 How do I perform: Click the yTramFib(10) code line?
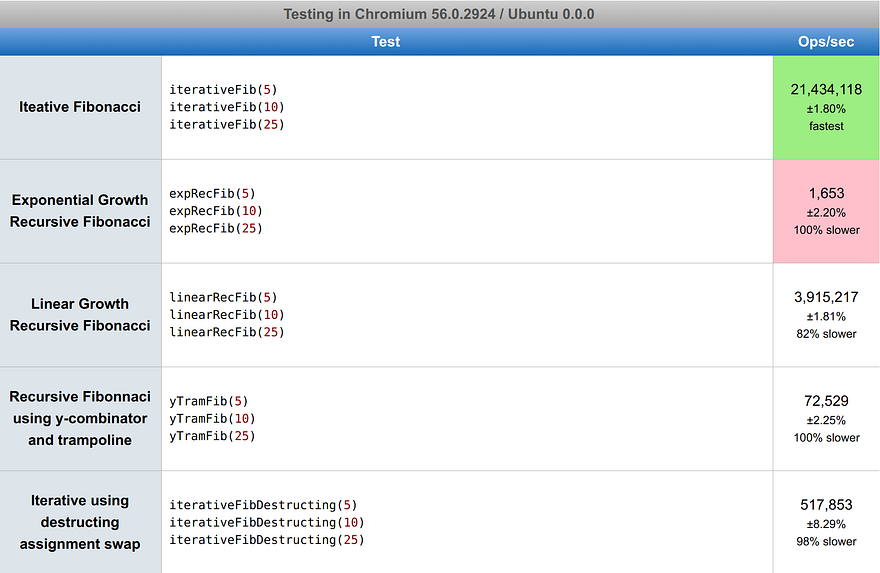(212, 419)
